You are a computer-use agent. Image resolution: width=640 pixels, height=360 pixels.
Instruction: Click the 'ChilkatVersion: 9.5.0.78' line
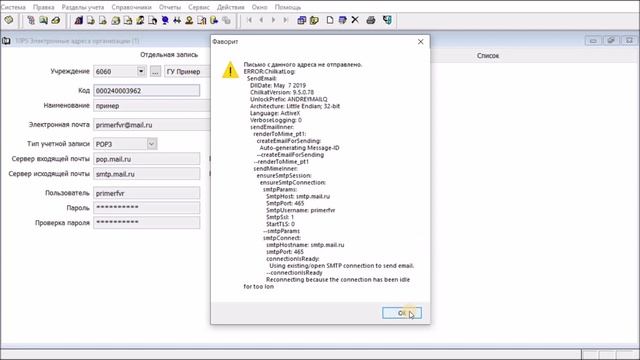click(282, 92)
